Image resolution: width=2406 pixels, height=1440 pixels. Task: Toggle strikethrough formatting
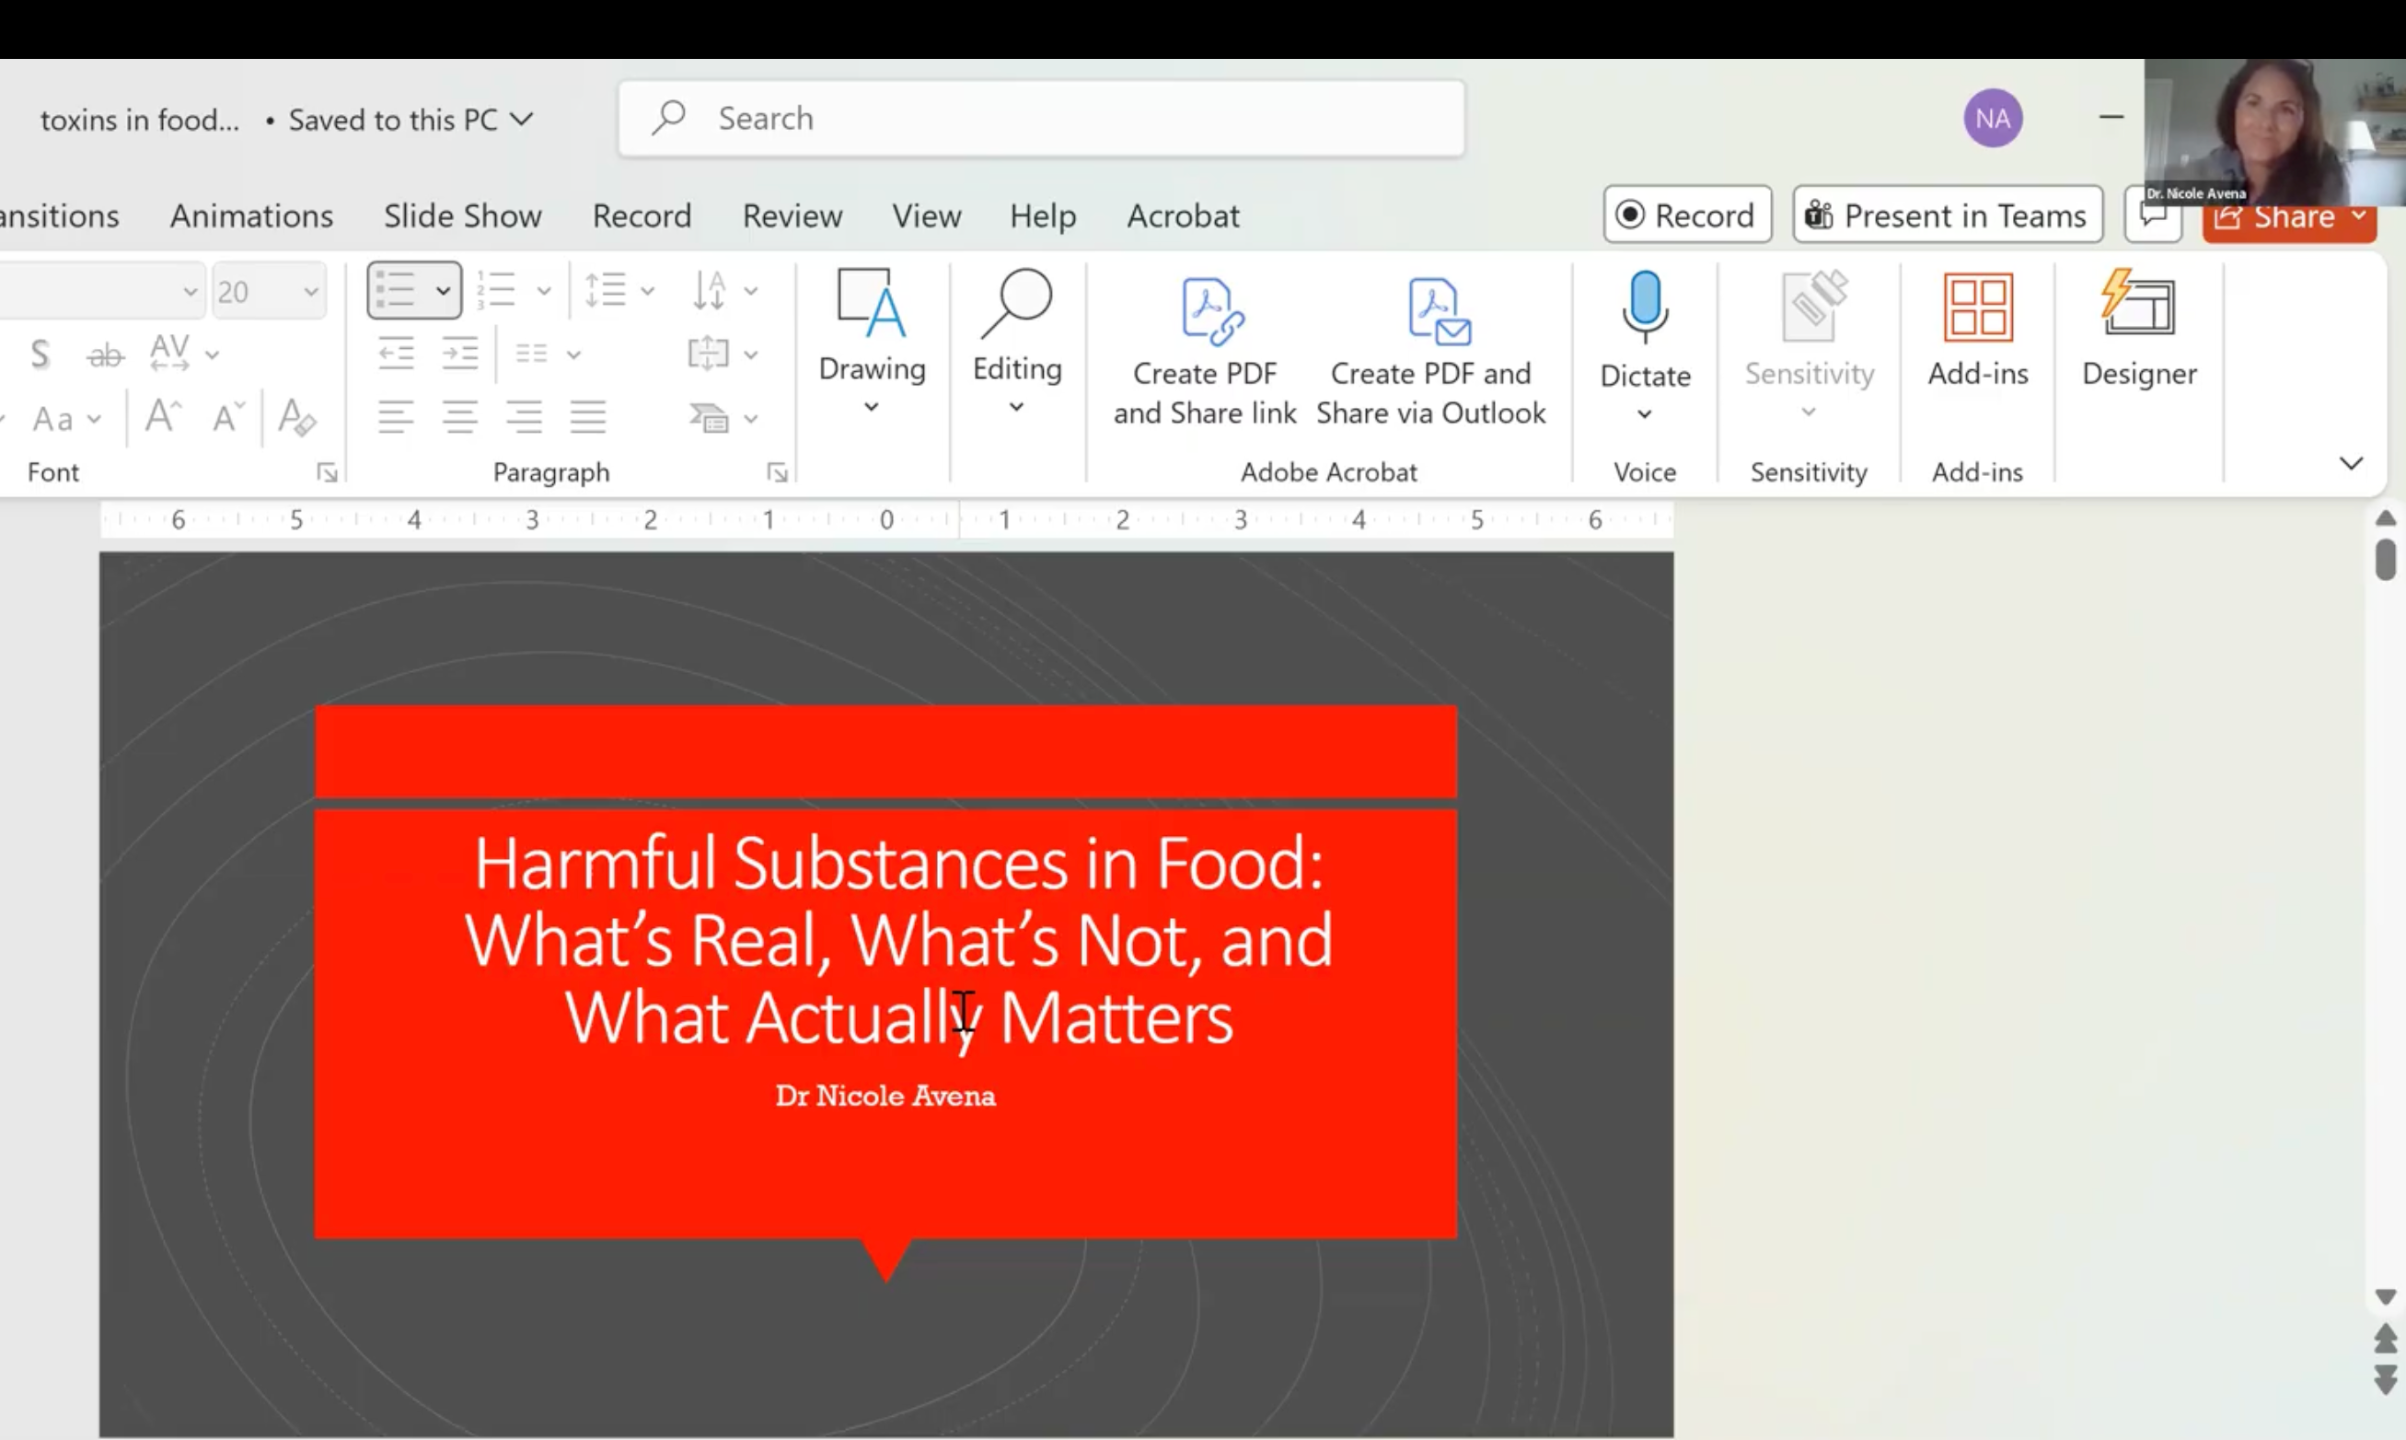pos(105,354)
